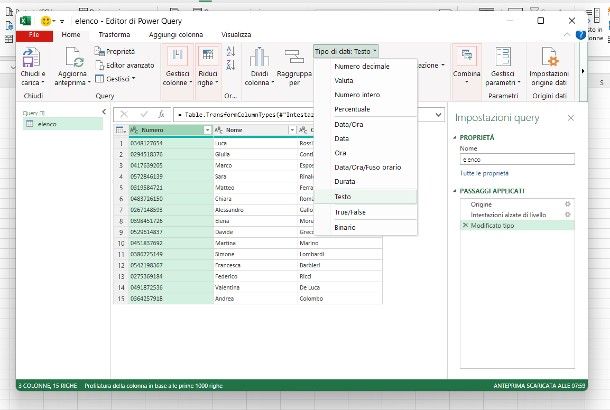Open the Gestisci dropdown in Query group

coord(115,79)
